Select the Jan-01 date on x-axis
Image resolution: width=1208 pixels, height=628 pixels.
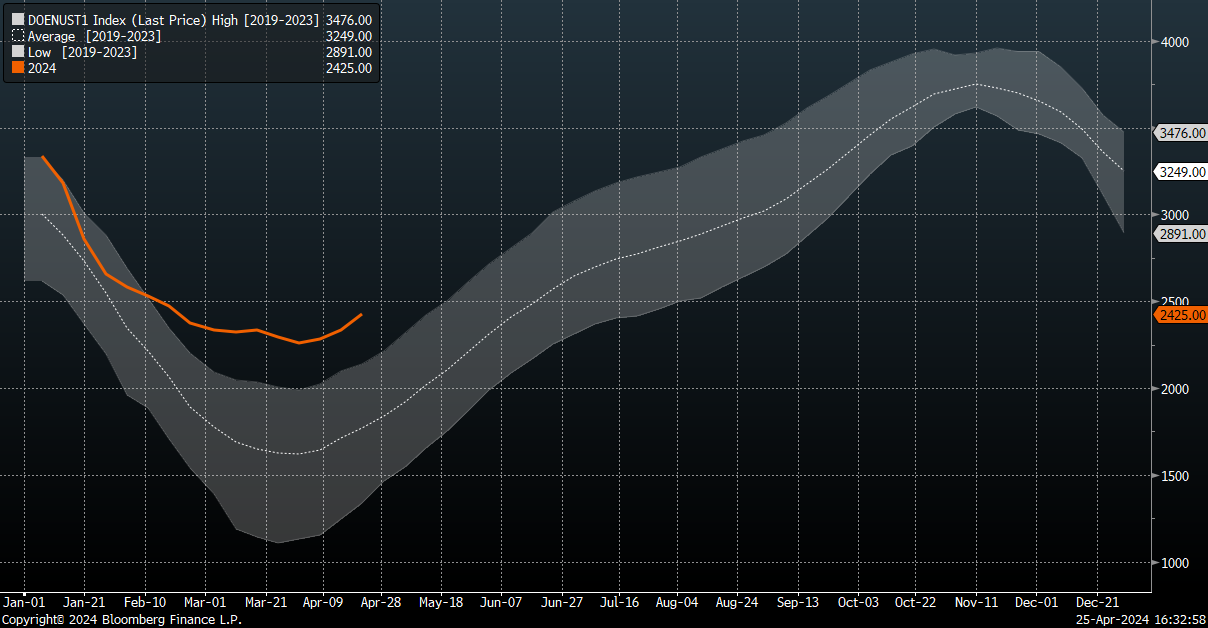24,603
